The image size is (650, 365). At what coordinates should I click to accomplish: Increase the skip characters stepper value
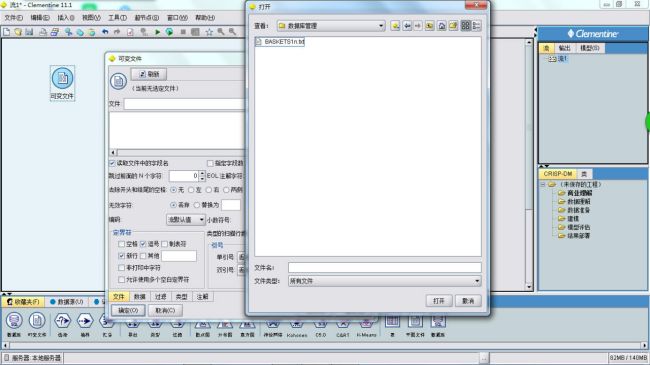(x=202, y=173)
